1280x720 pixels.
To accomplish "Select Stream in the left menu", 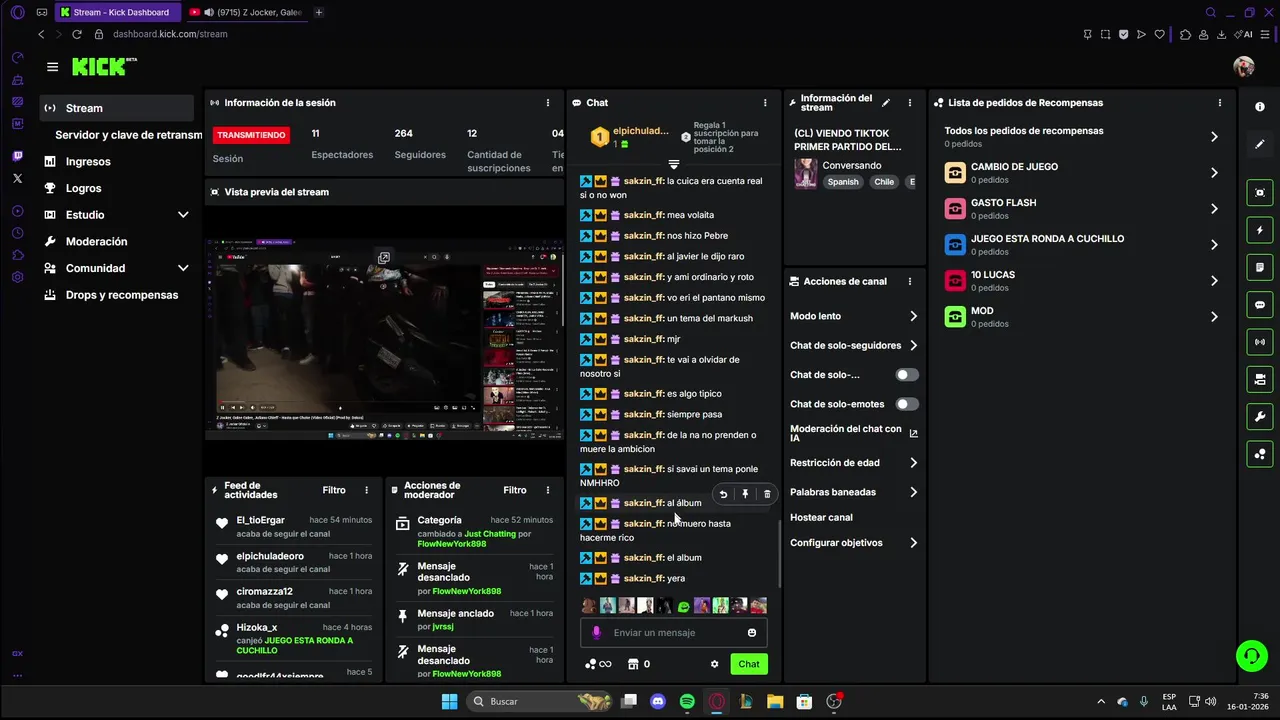I will coord(117,108).
